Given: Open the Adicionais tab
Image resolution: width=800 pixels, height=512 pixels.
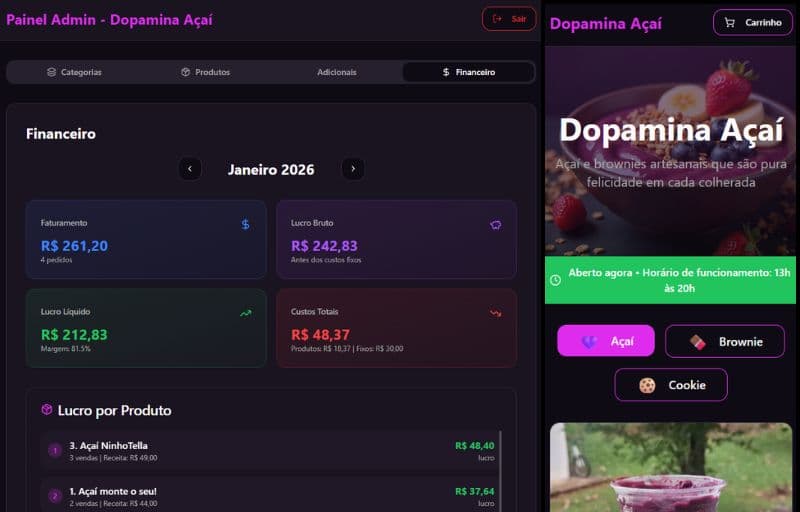Looking at the screenshot, I should click(337, 72).
